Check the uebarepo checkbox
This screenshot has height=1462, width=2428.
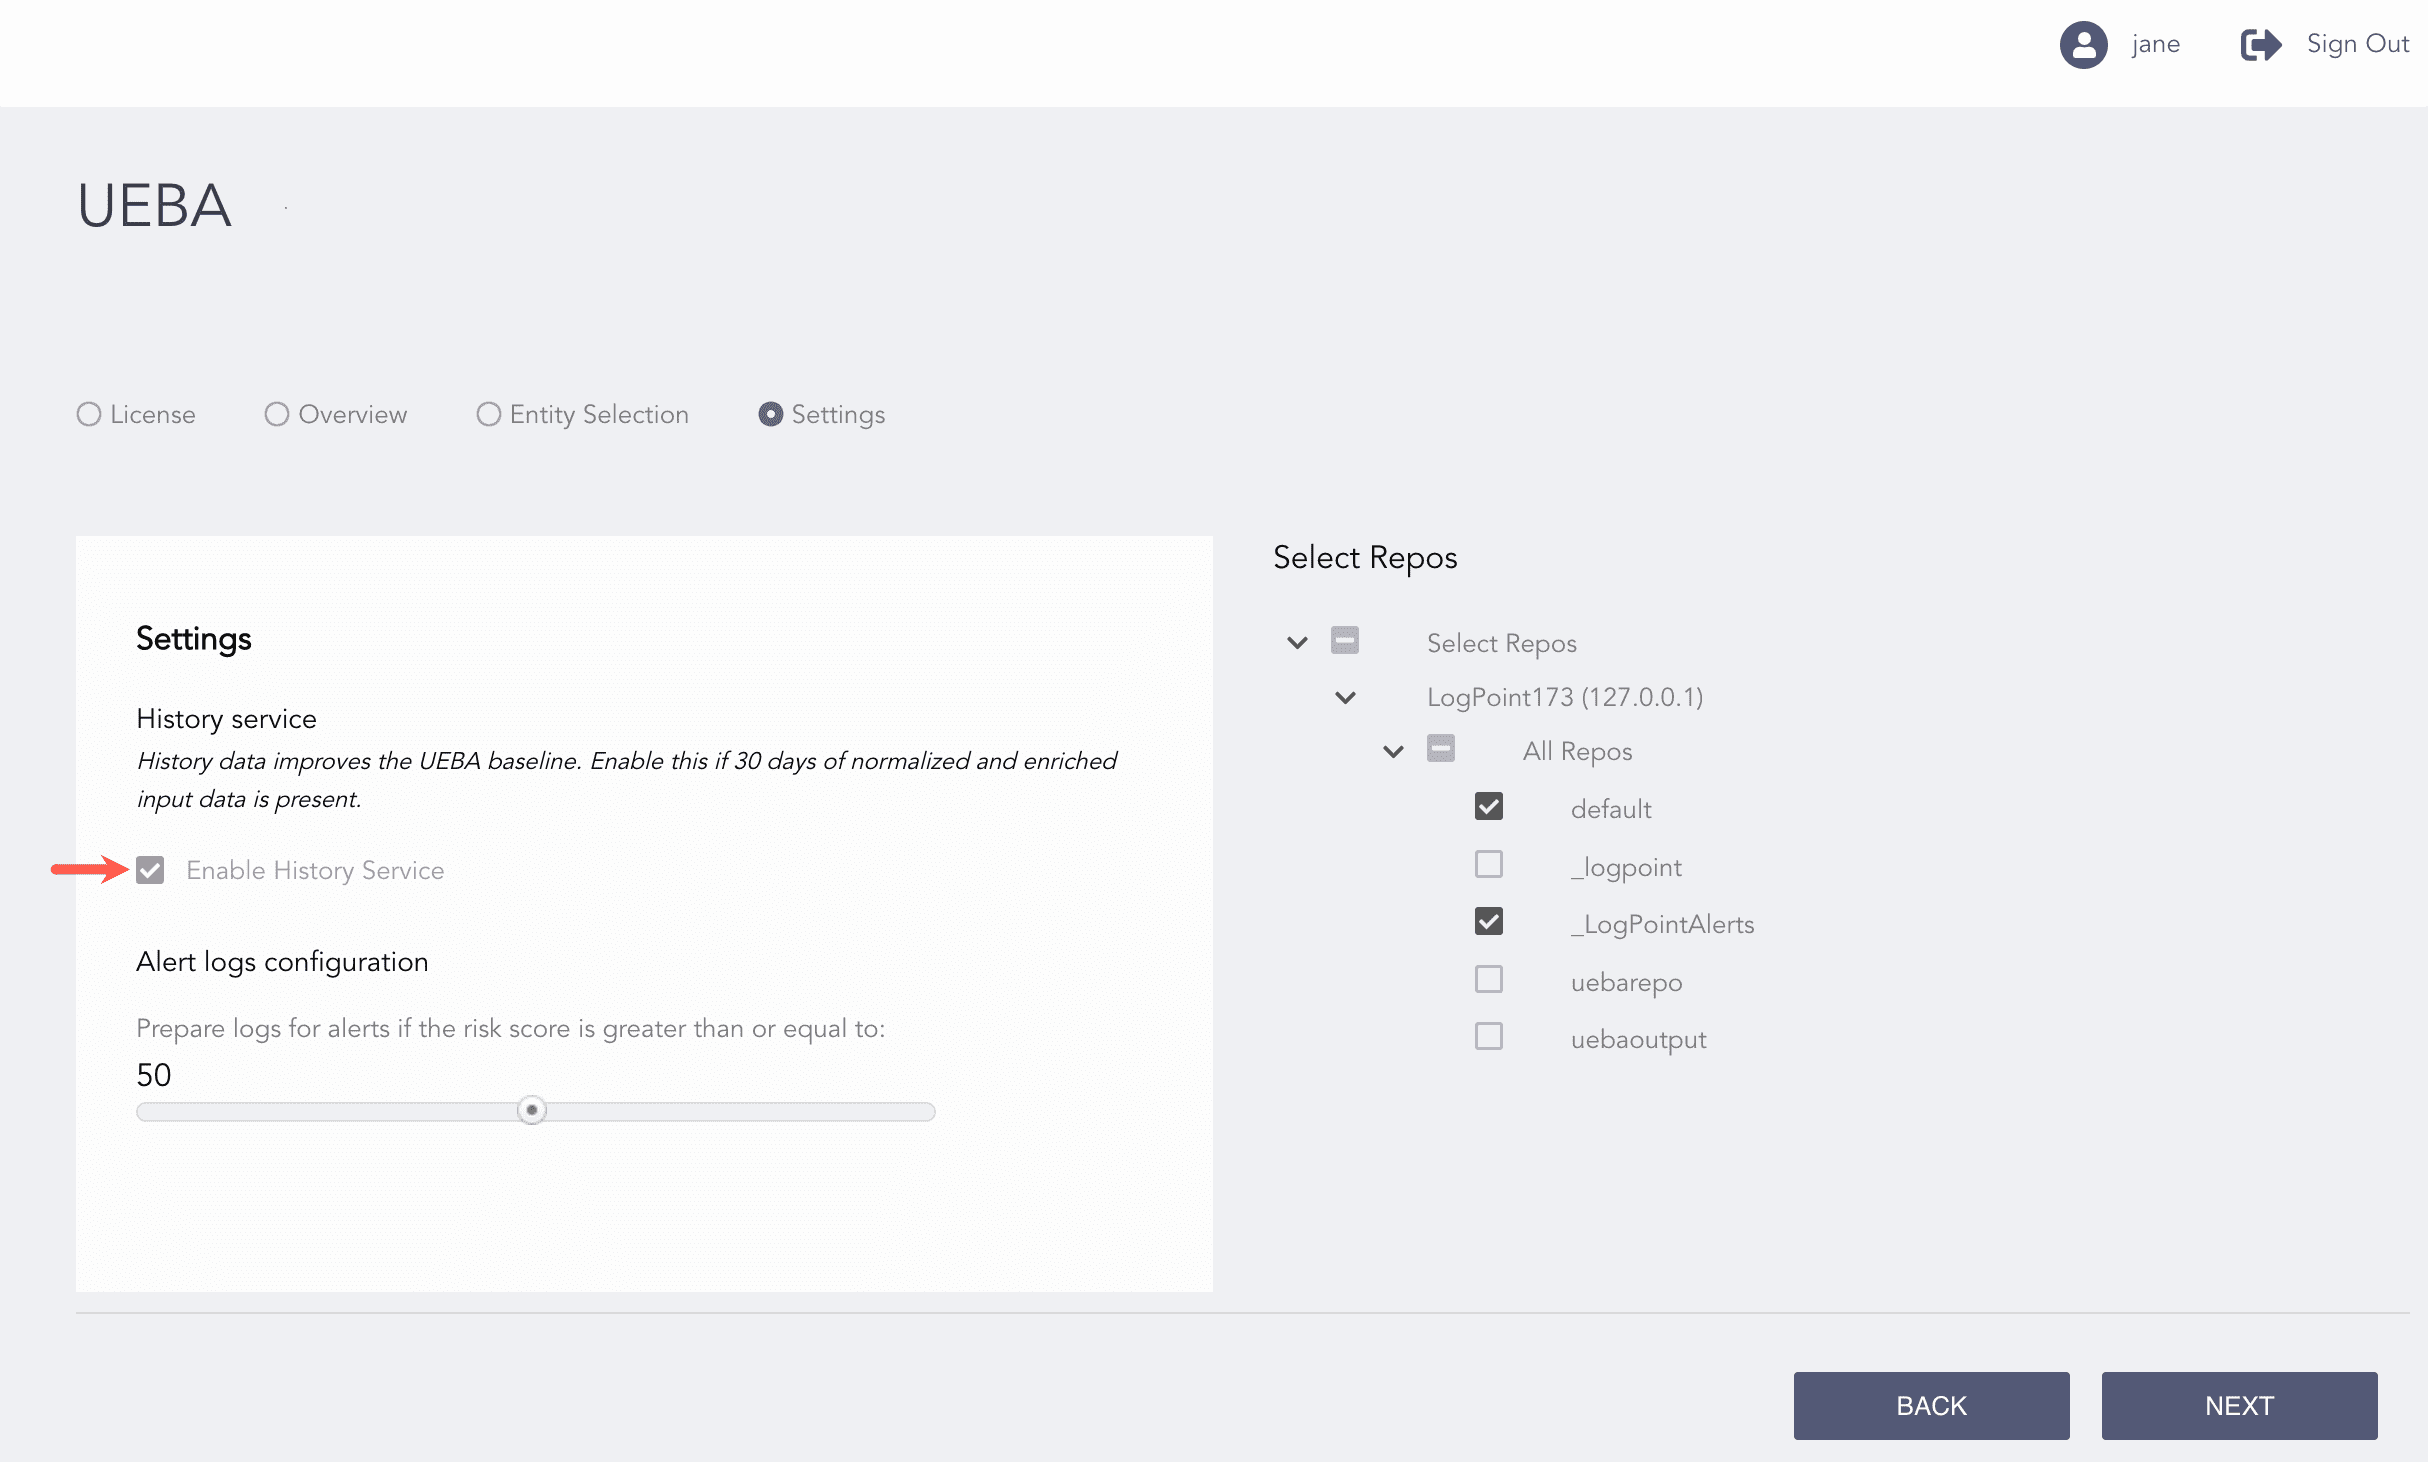click(1488, 979)
